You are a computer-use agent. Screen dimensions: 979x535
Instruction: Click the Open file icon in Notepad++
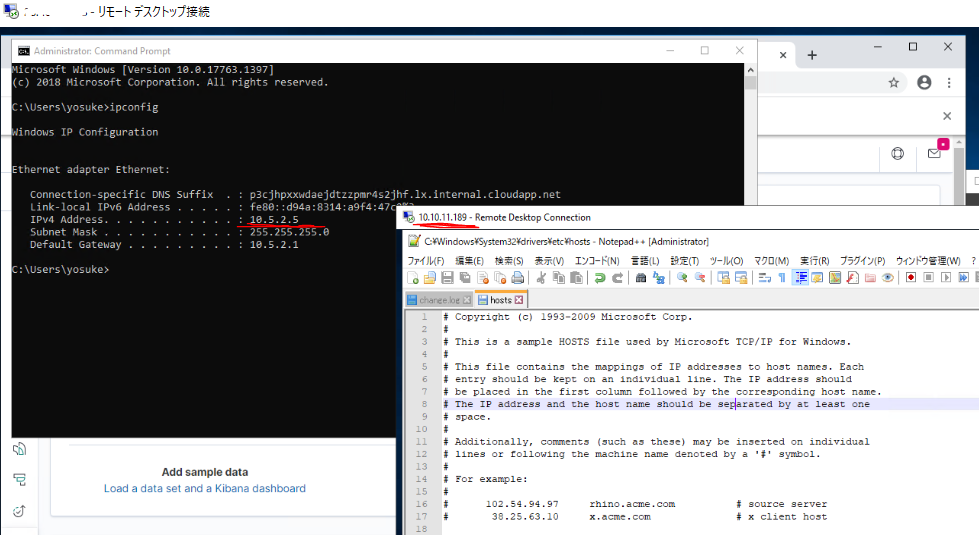(430, 278)
